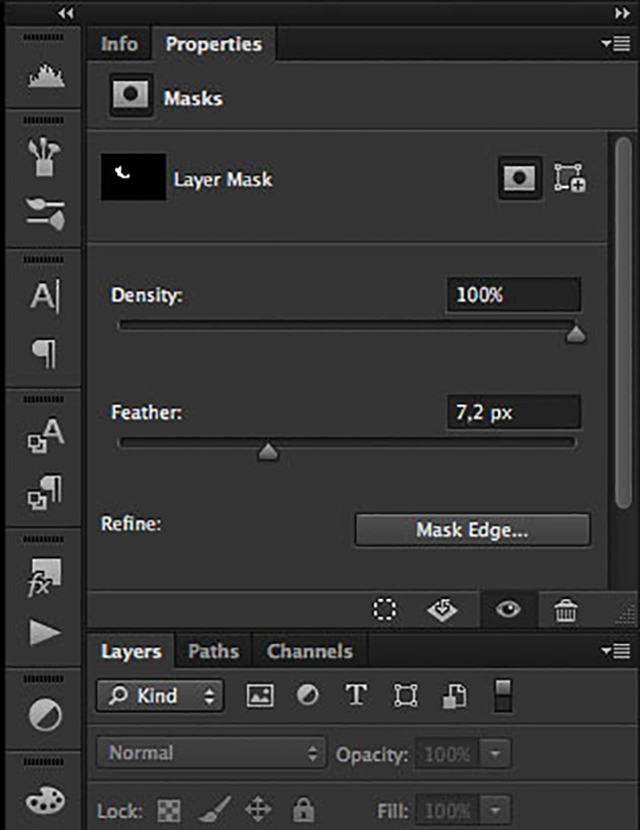Click the Masks icon in Properties header
Screen dimensions: 640x830
coord(131,95)
